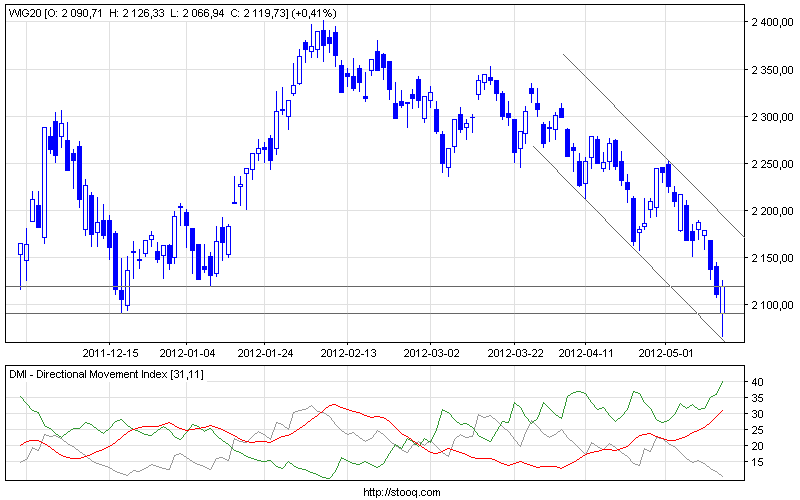Select the 2 300,00 price axis label
The width and height of the screenshot is (800, 500).
(x=772, y=117)
